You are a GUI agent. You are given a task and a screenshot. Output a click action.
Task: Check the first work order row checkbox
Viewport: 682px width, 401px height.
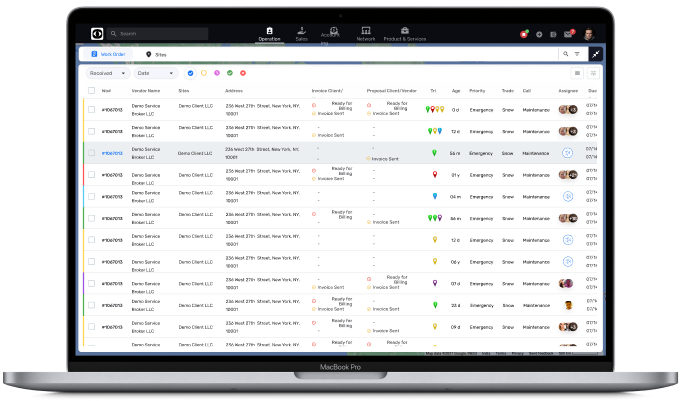coord(90,110)
